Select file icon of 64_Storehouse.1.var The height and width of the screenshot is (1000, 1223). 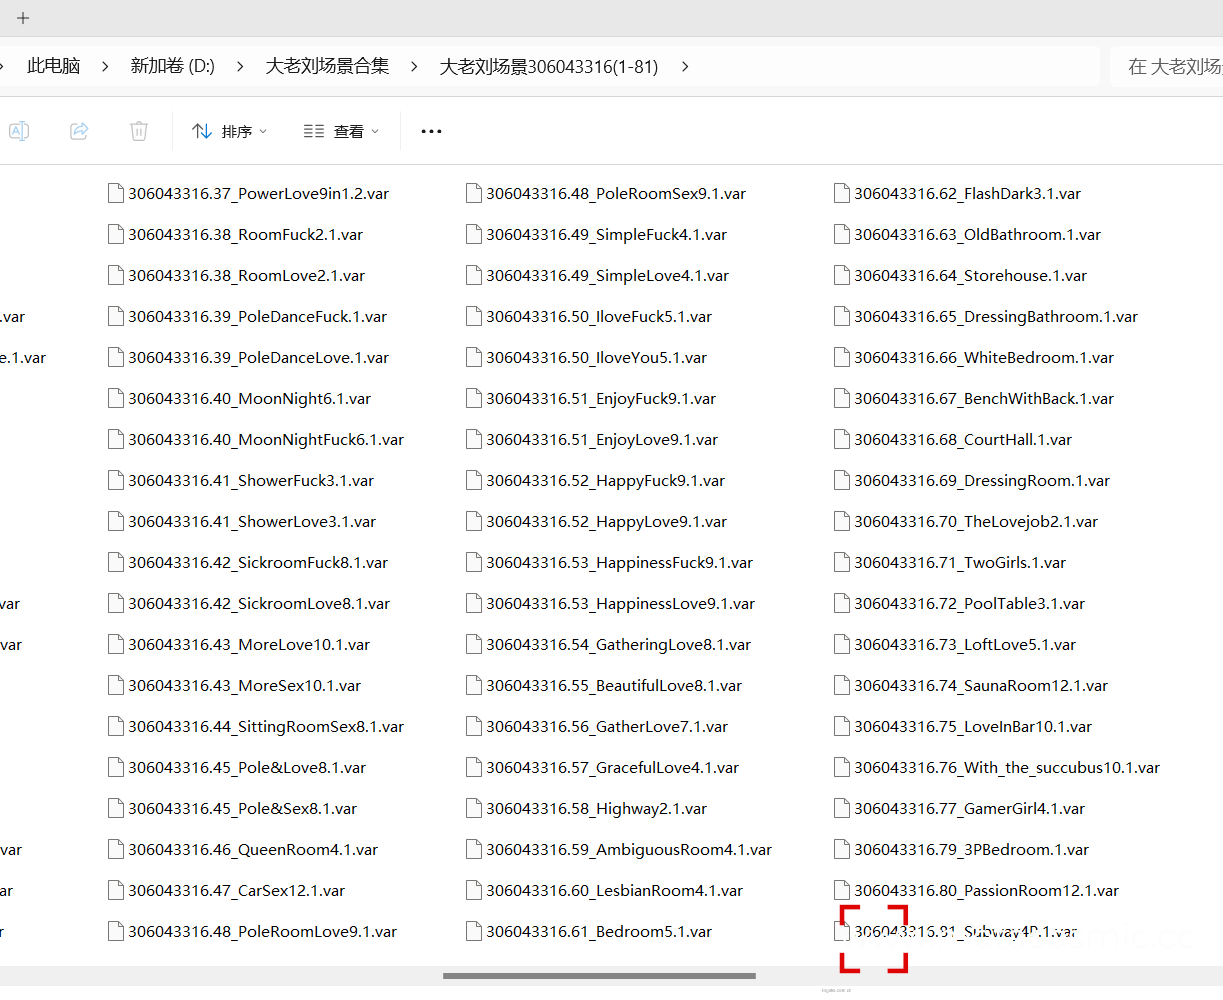pyautogui.click(x=842, y=275)
